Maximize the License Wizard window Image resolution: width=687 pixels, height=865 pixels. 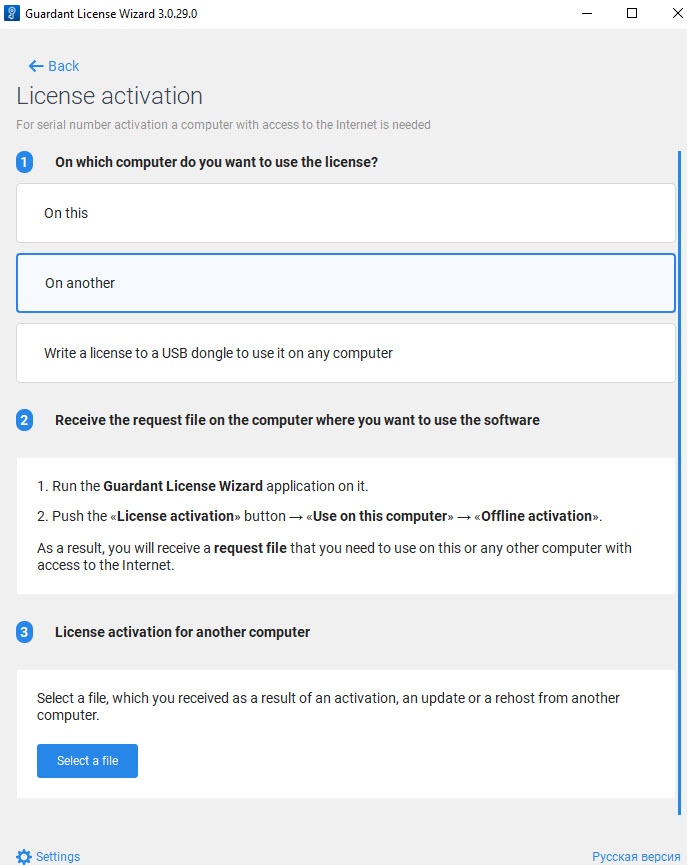point(632,13)
